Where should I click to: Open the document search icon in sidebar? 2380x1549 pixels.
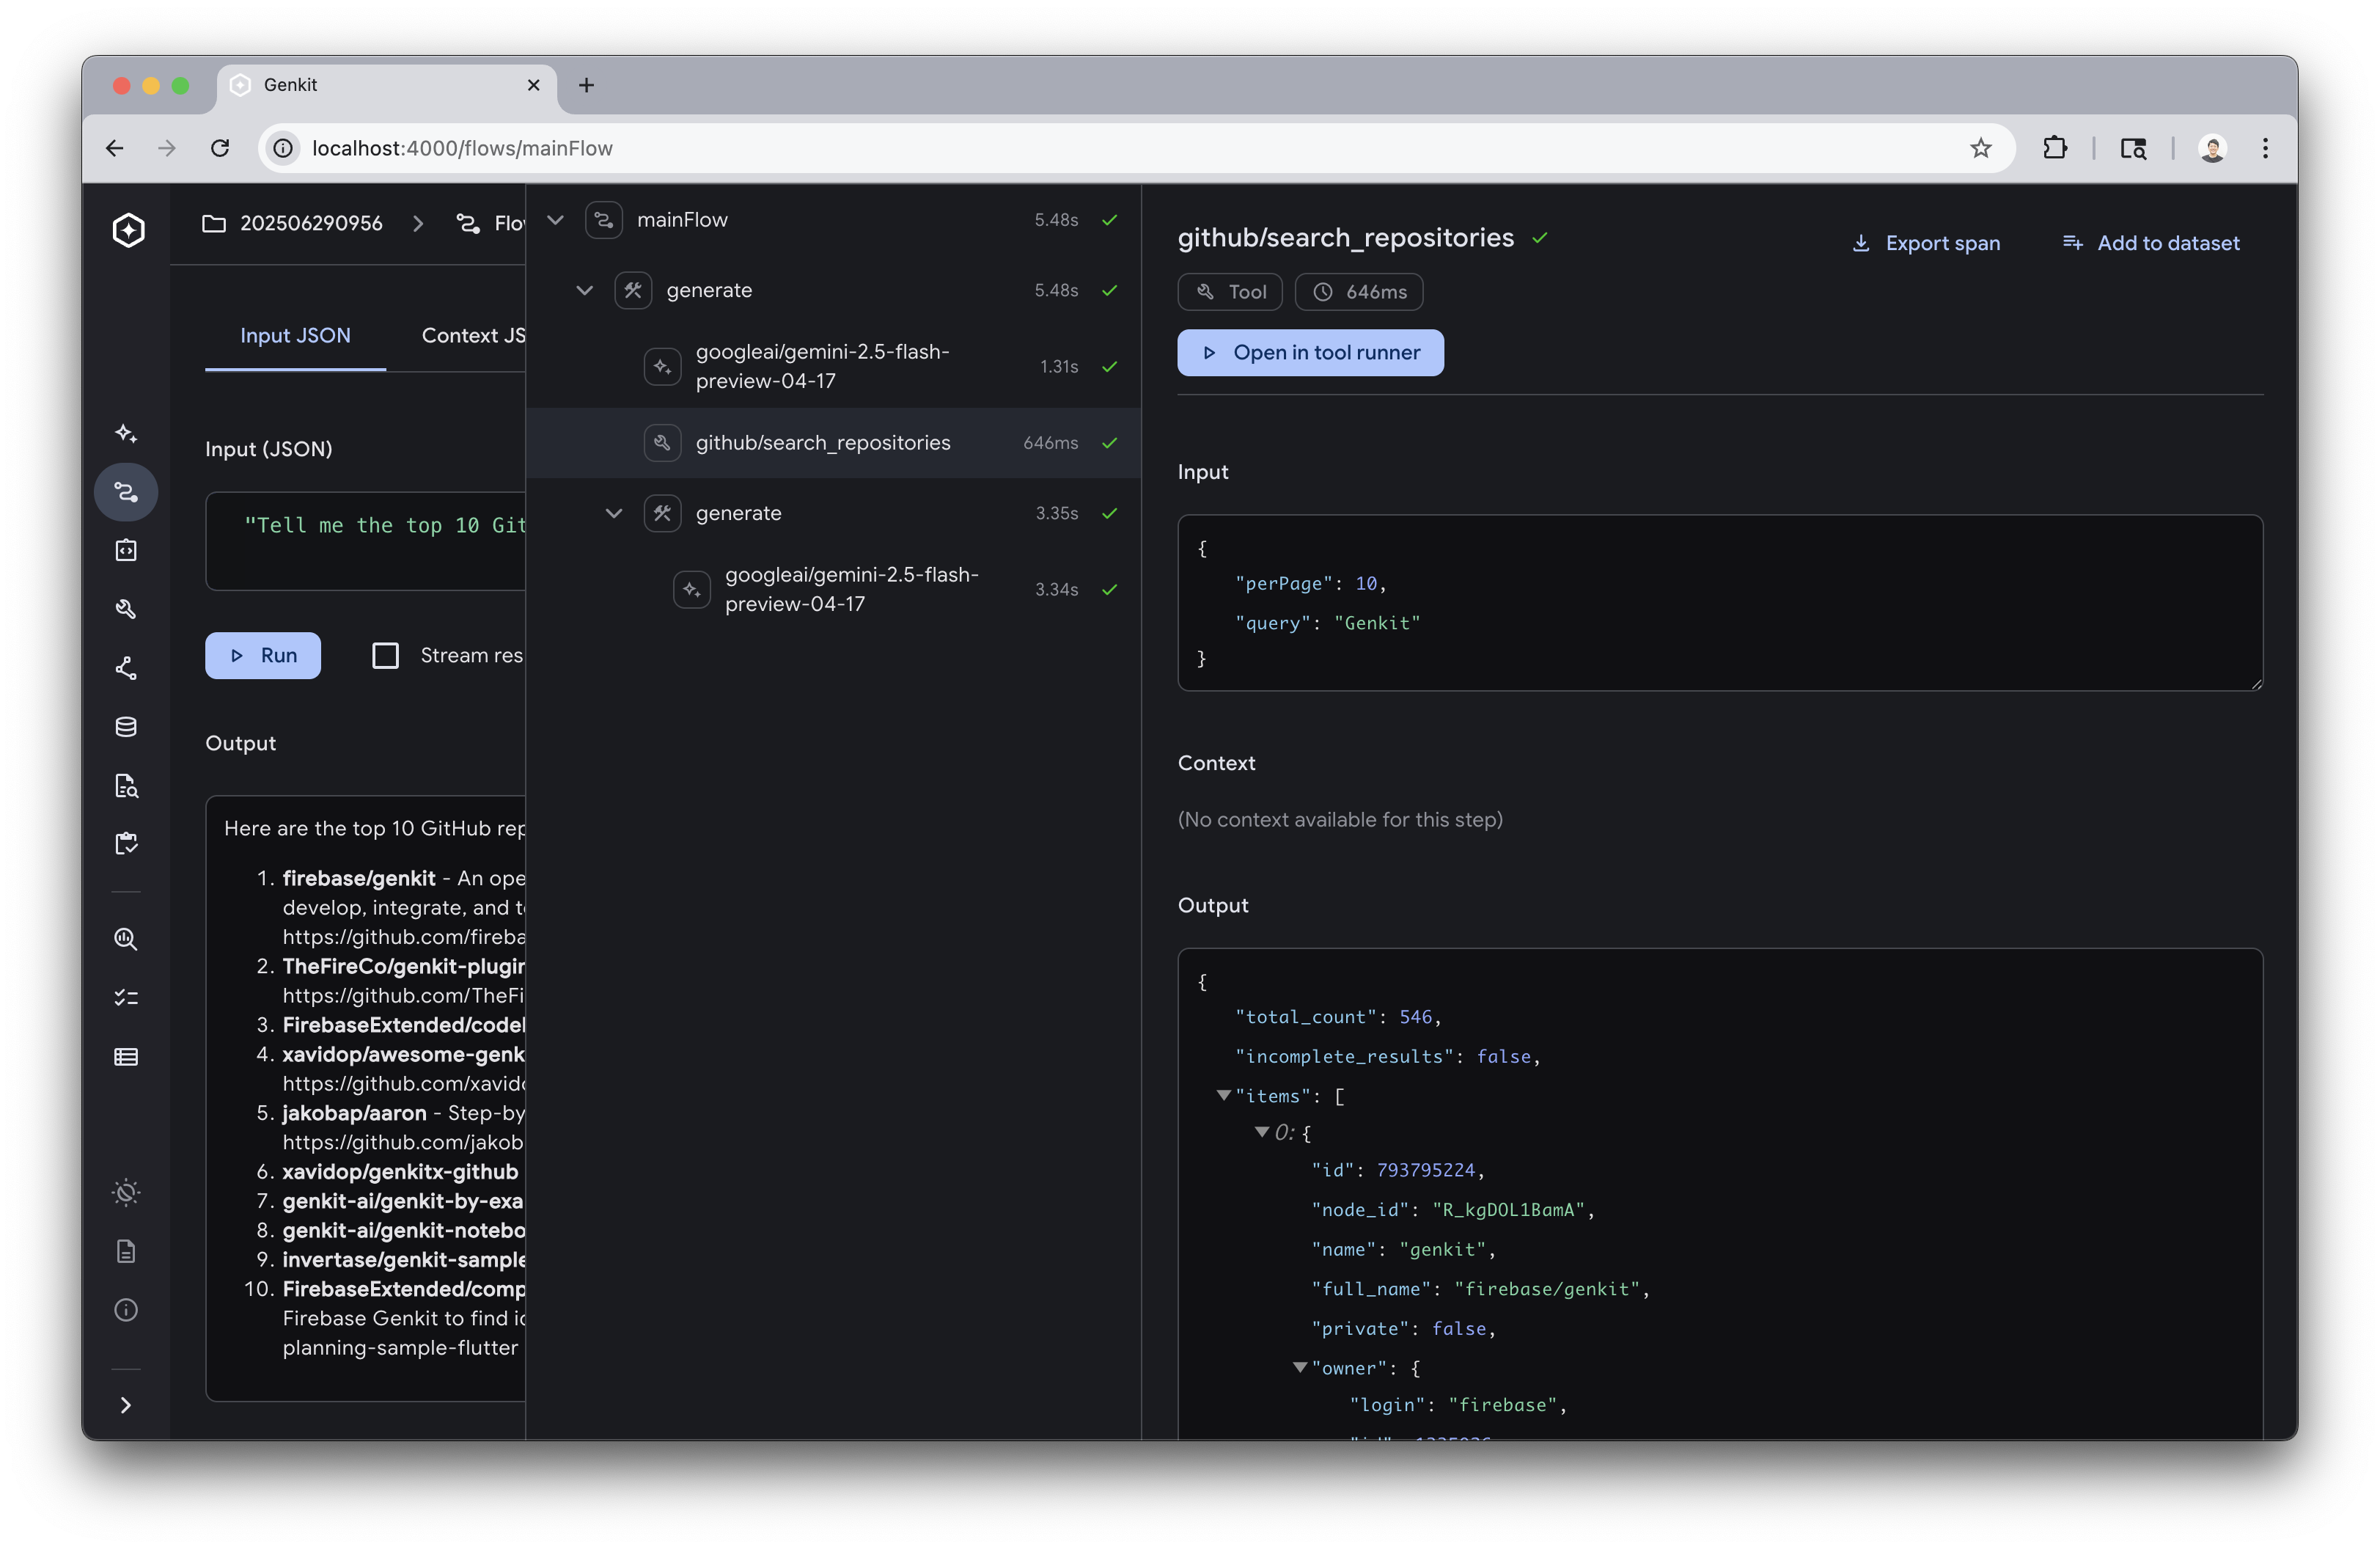coord(126,786)
